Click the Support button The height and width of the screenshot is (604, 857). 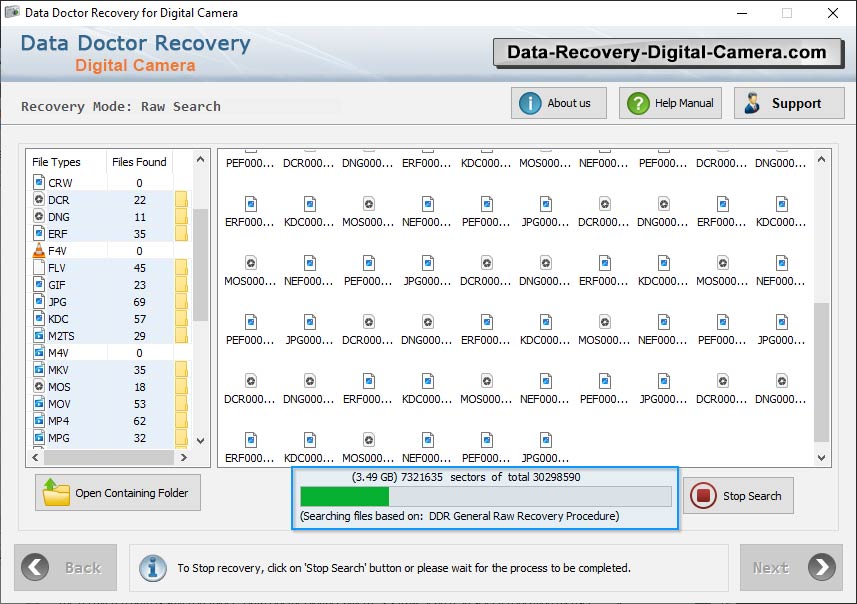point(789,103)
